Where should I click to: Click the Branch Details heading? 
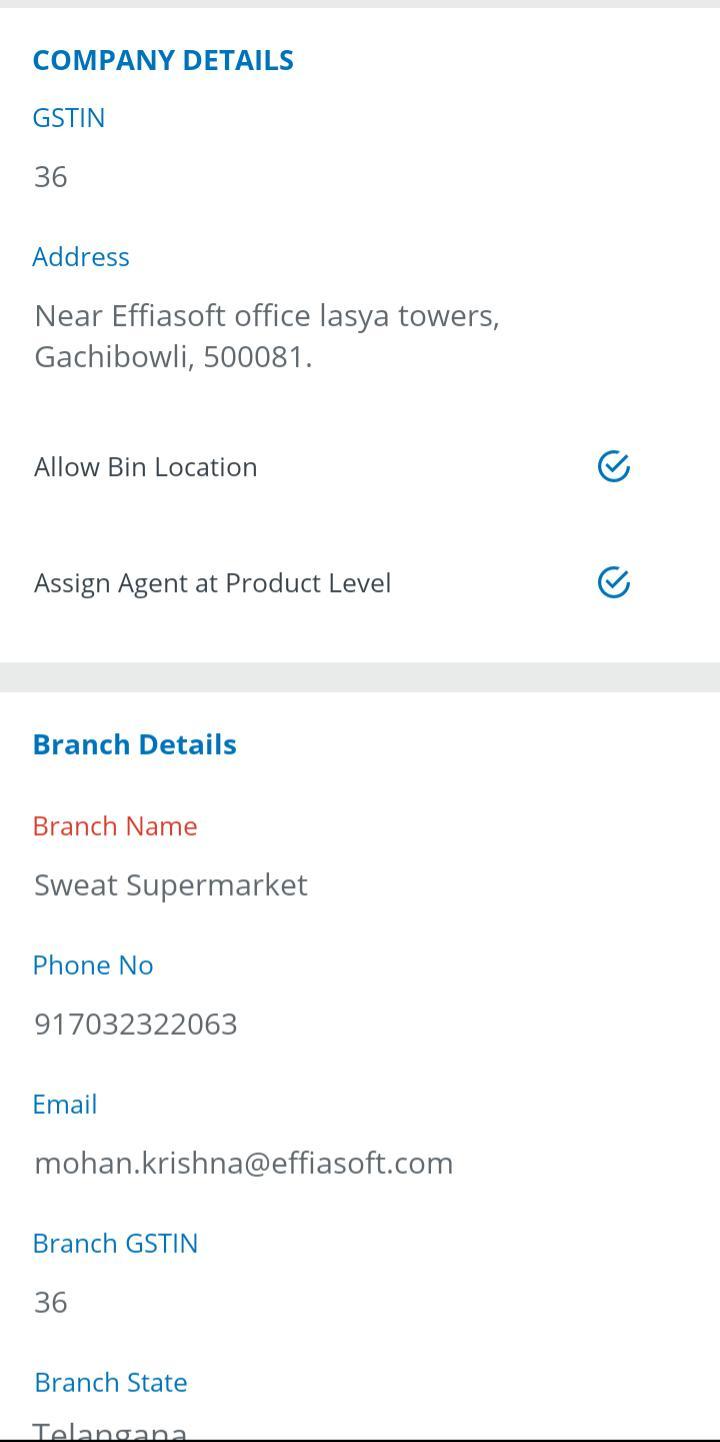click(x=135, y=744)
